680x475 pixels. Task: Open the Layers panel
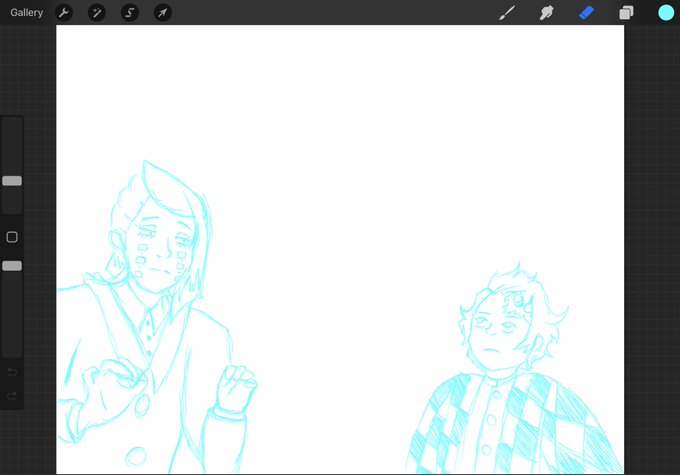626,13
